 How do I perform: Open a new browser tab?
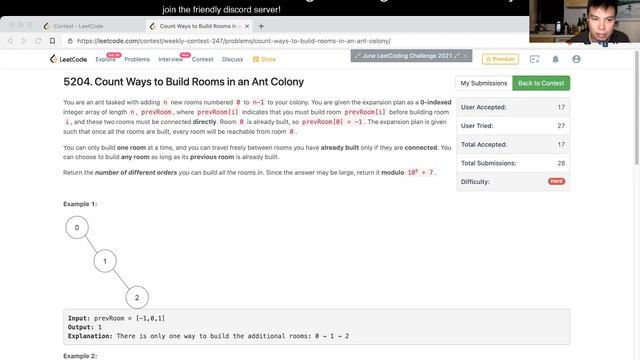(261, 26)
